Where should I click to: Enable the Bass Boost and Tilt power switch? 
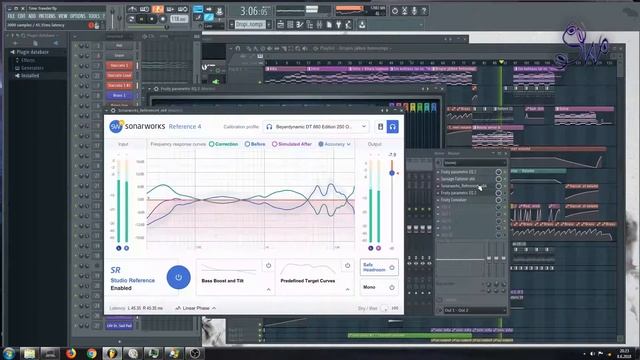tap(268, 265)
